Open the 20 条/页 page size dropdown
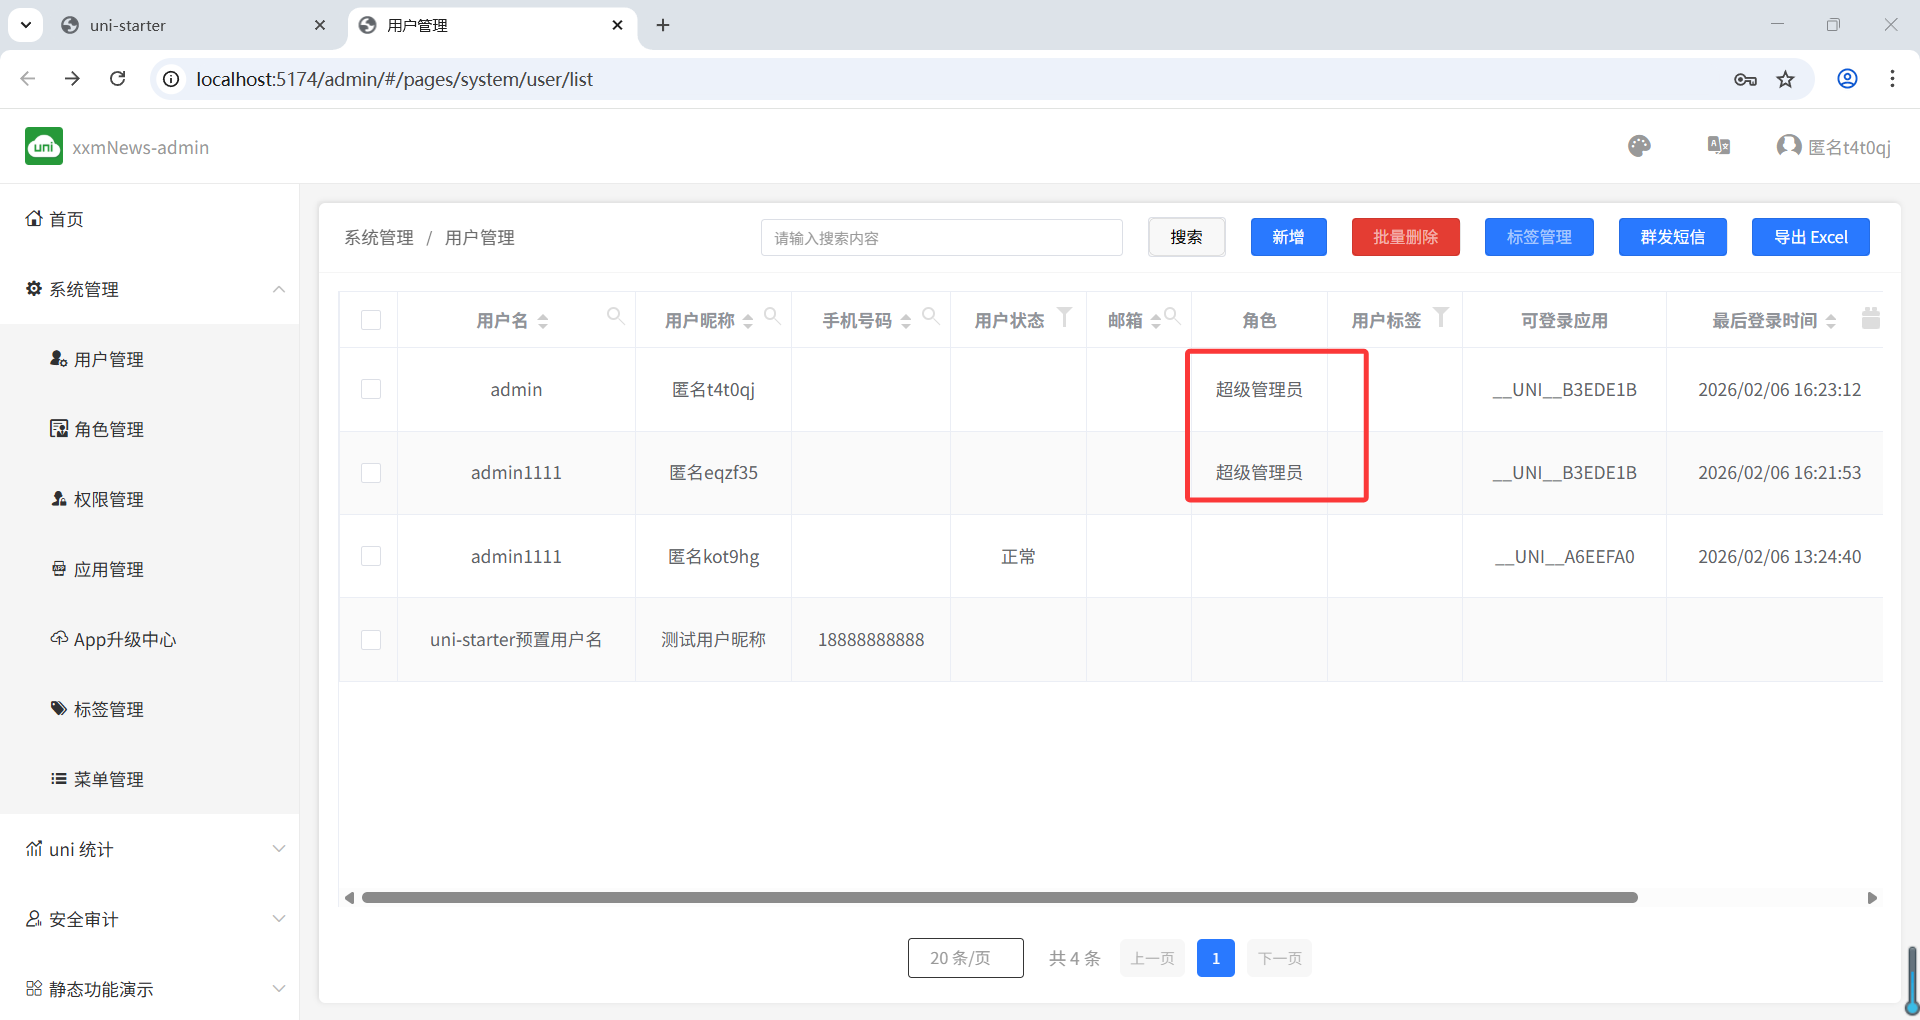 tap(965, 958)
